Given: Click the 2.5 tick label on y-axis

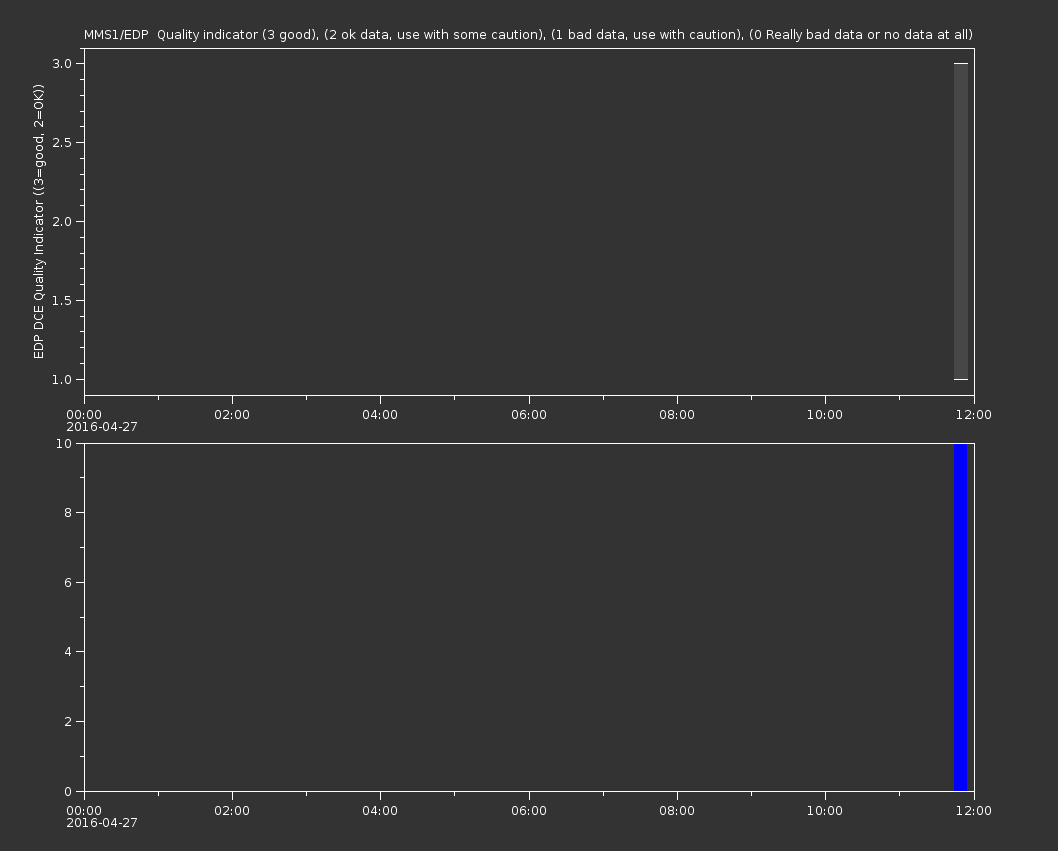Looking at the screenshot, I should (62, 142).
